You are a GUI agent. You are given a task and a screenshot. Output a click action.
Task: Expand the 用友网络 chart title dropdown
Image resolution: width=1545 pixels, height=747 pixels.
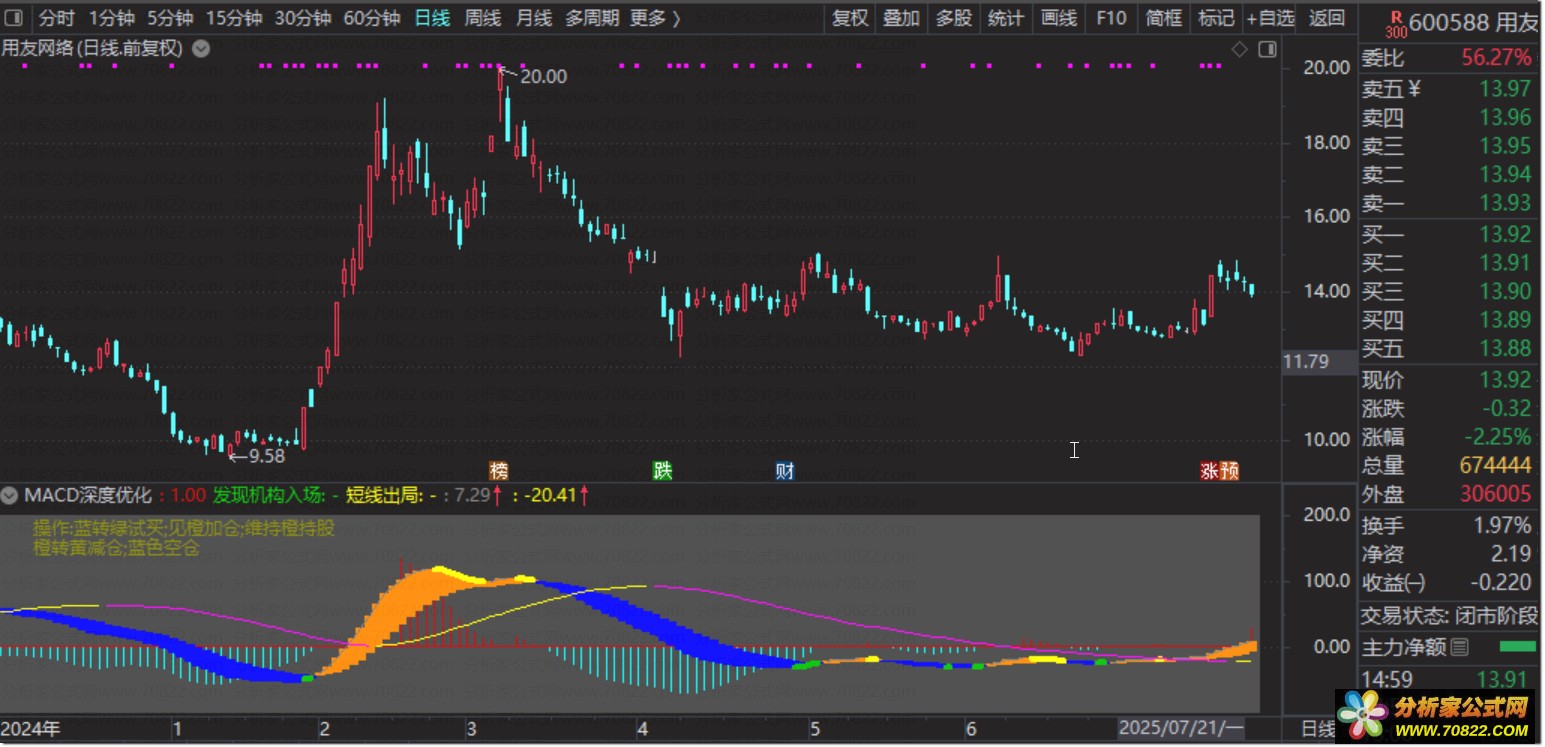pos(201,48)
